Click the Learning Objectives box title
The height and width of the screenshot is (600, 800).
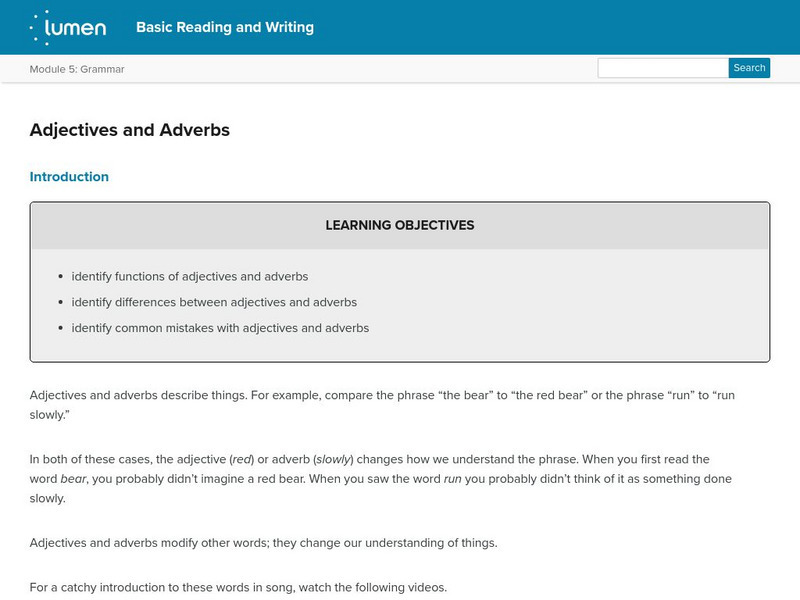[x=400, y=226]
